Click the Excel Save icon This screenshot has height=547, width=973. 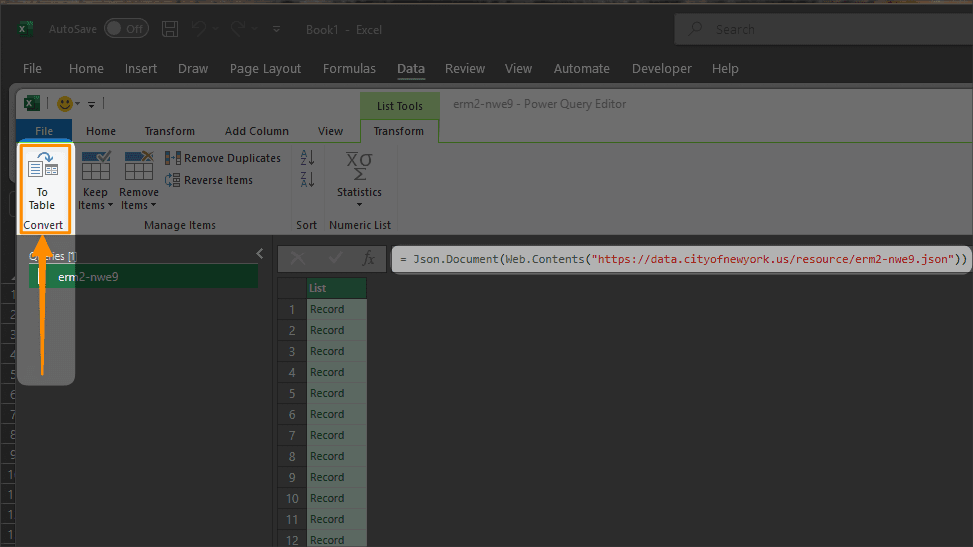point(170,29)
